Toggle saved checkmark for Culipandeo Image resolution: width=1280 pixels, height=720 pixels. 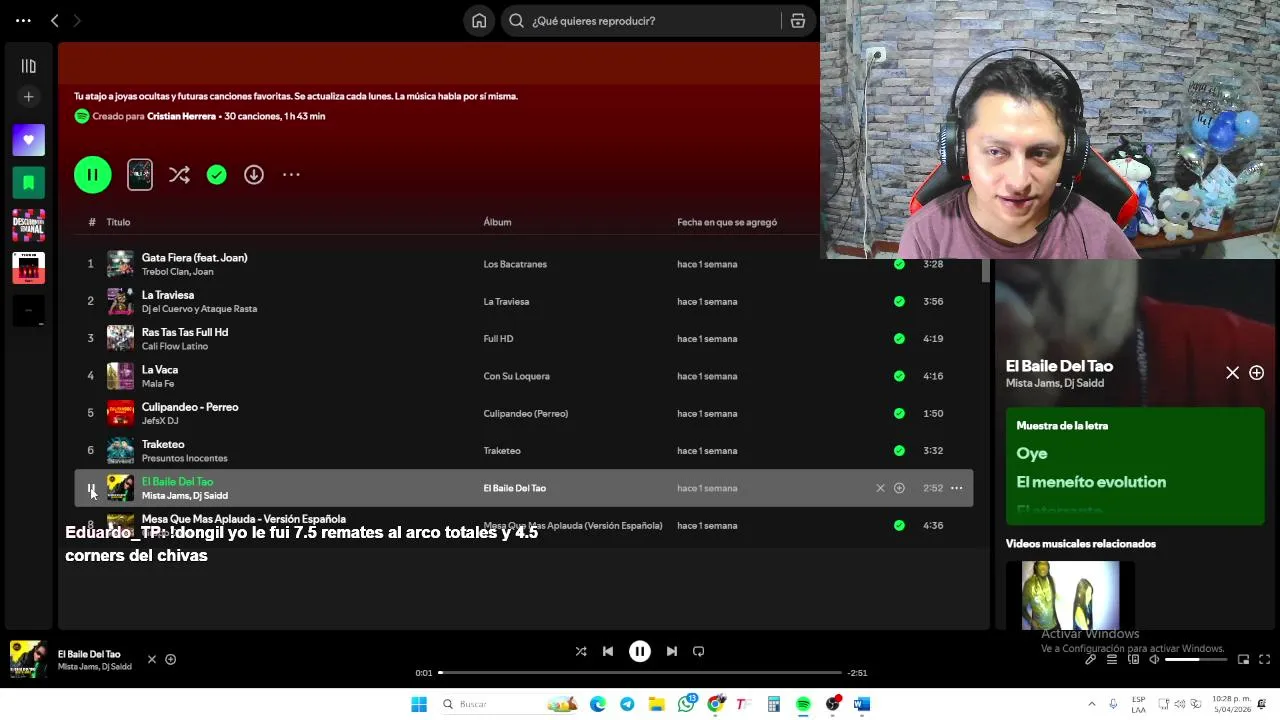tap(899, 413)
